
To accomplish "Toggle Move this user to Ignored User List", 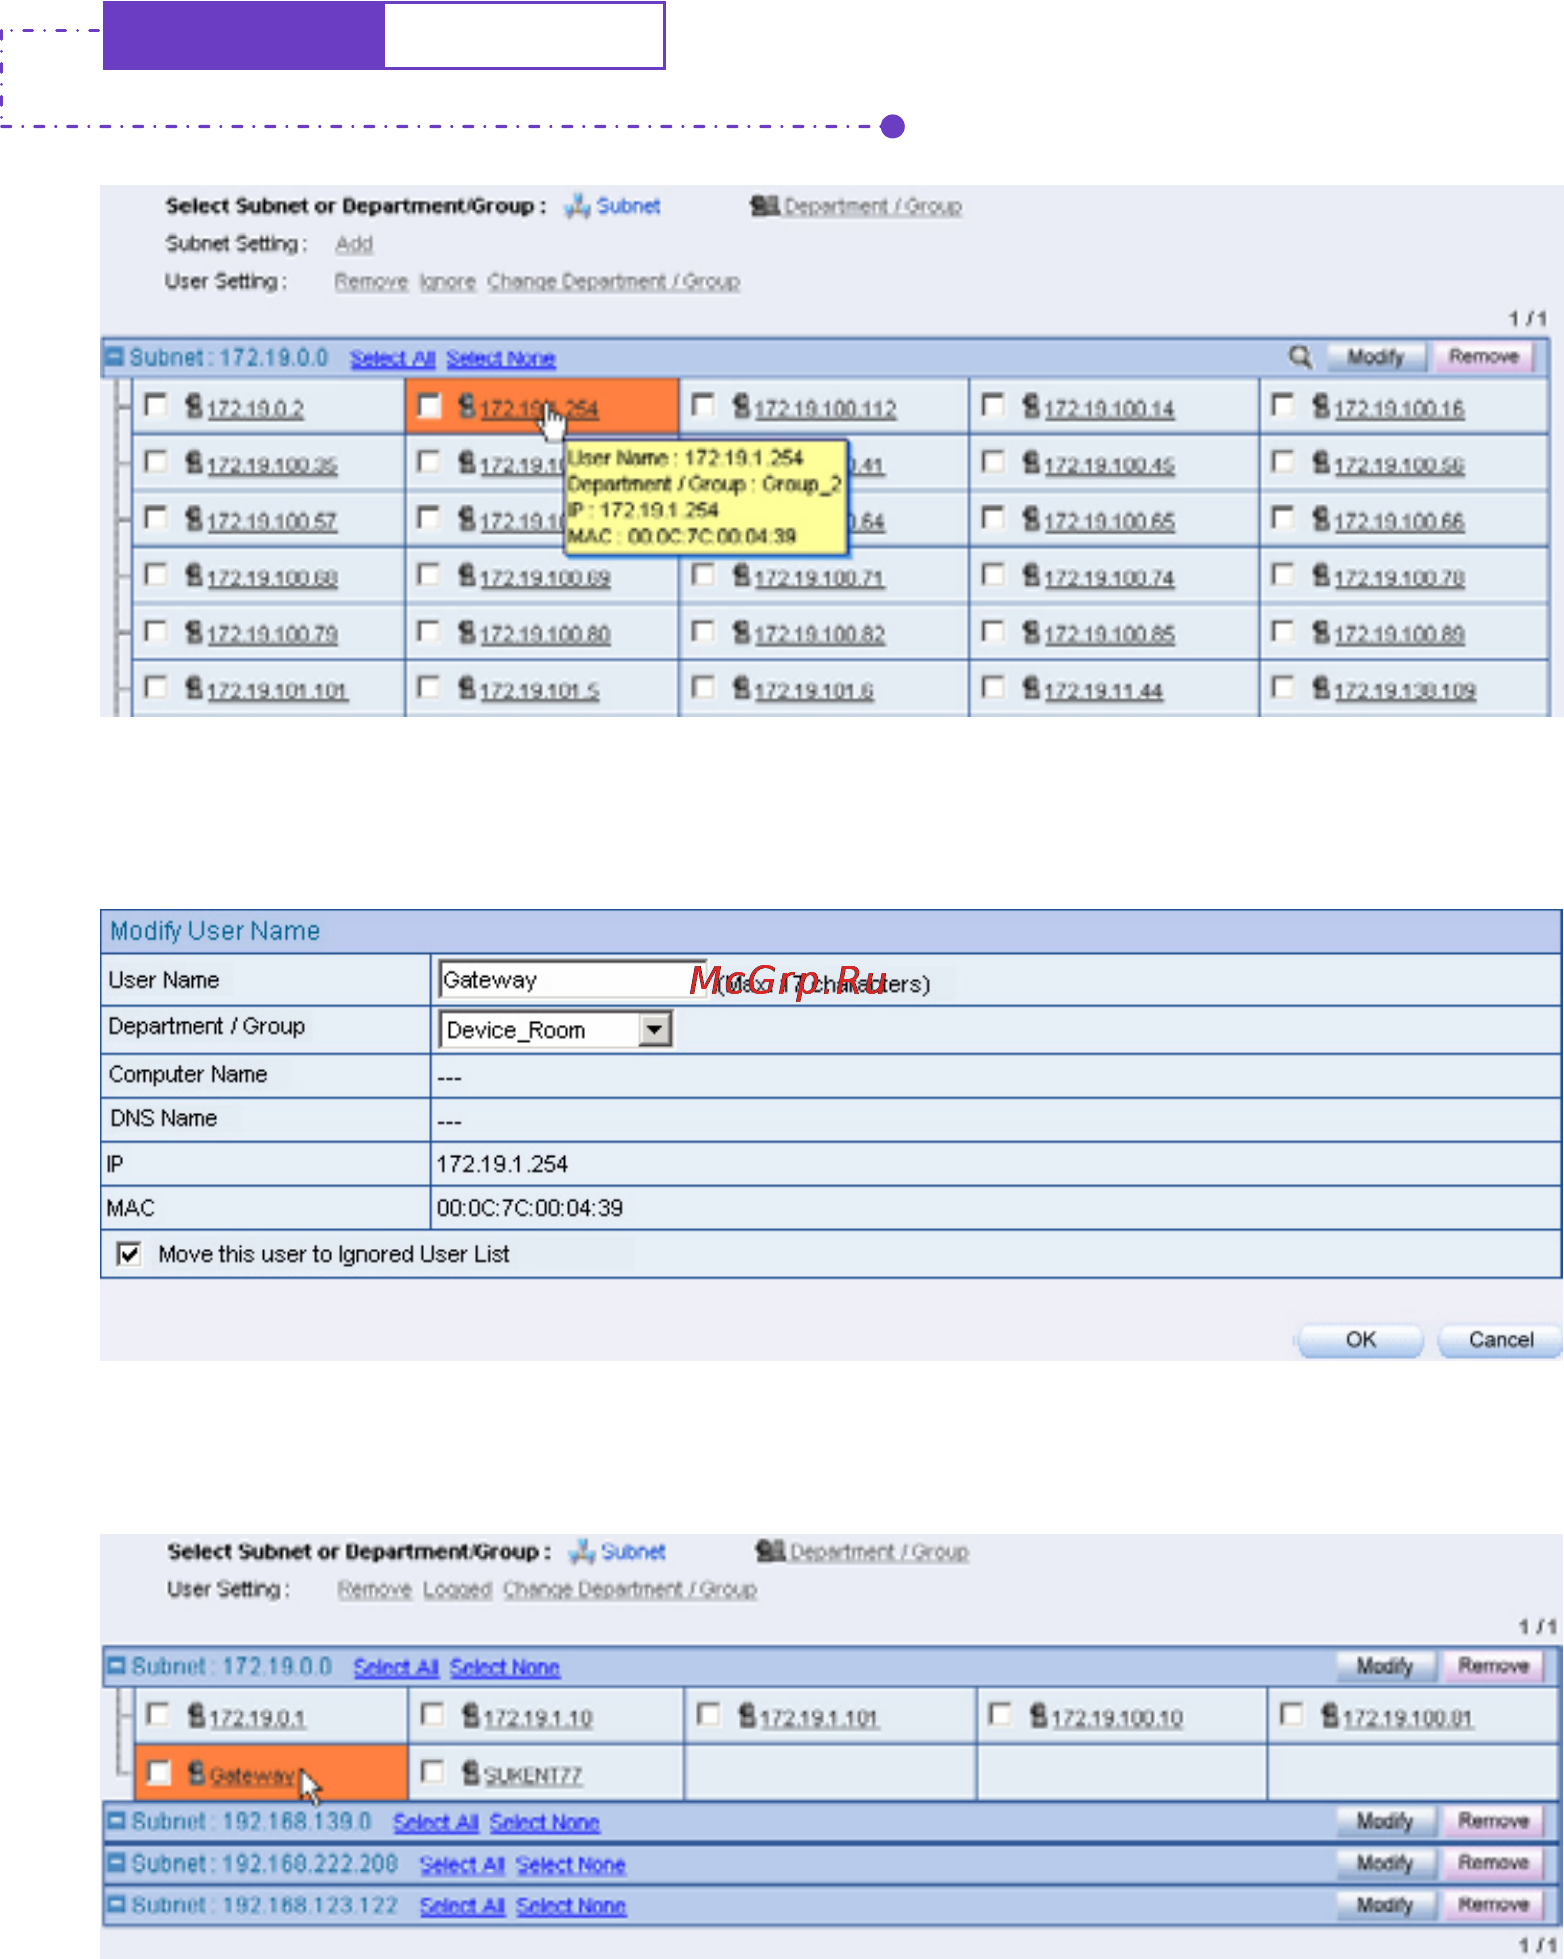I will click(x=129, y=1254).
